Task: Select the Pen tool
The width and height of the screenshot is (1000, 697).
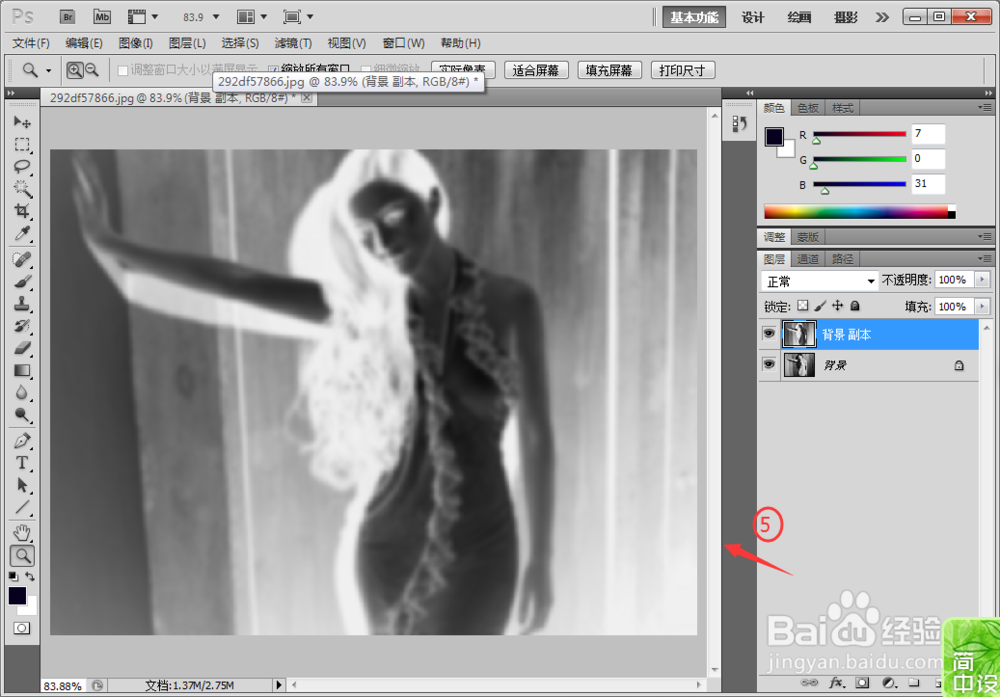Action: tap(22, 441)
